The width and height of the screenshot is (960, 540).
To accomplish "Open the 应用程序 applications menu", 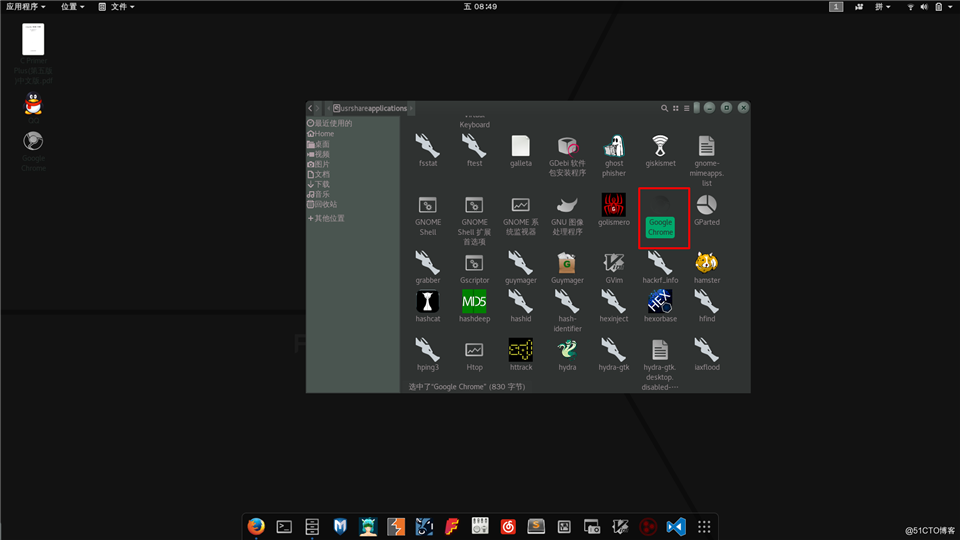I will [26, 7].
